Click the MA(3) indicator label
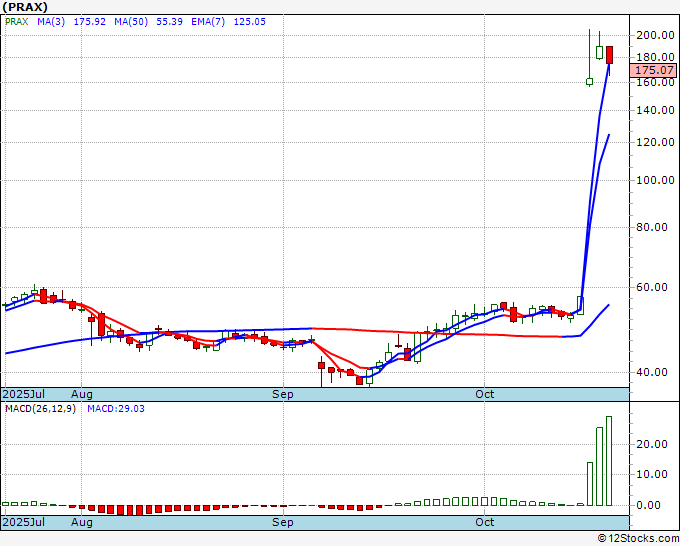680x546 pixels. pyautogui.click(x=51, y=22)
